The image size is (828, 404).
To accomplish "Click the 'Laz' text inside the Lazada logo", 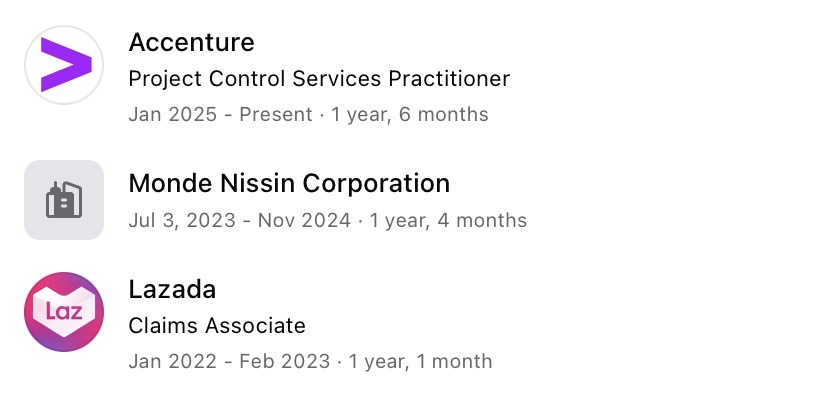I will [64, 311].
